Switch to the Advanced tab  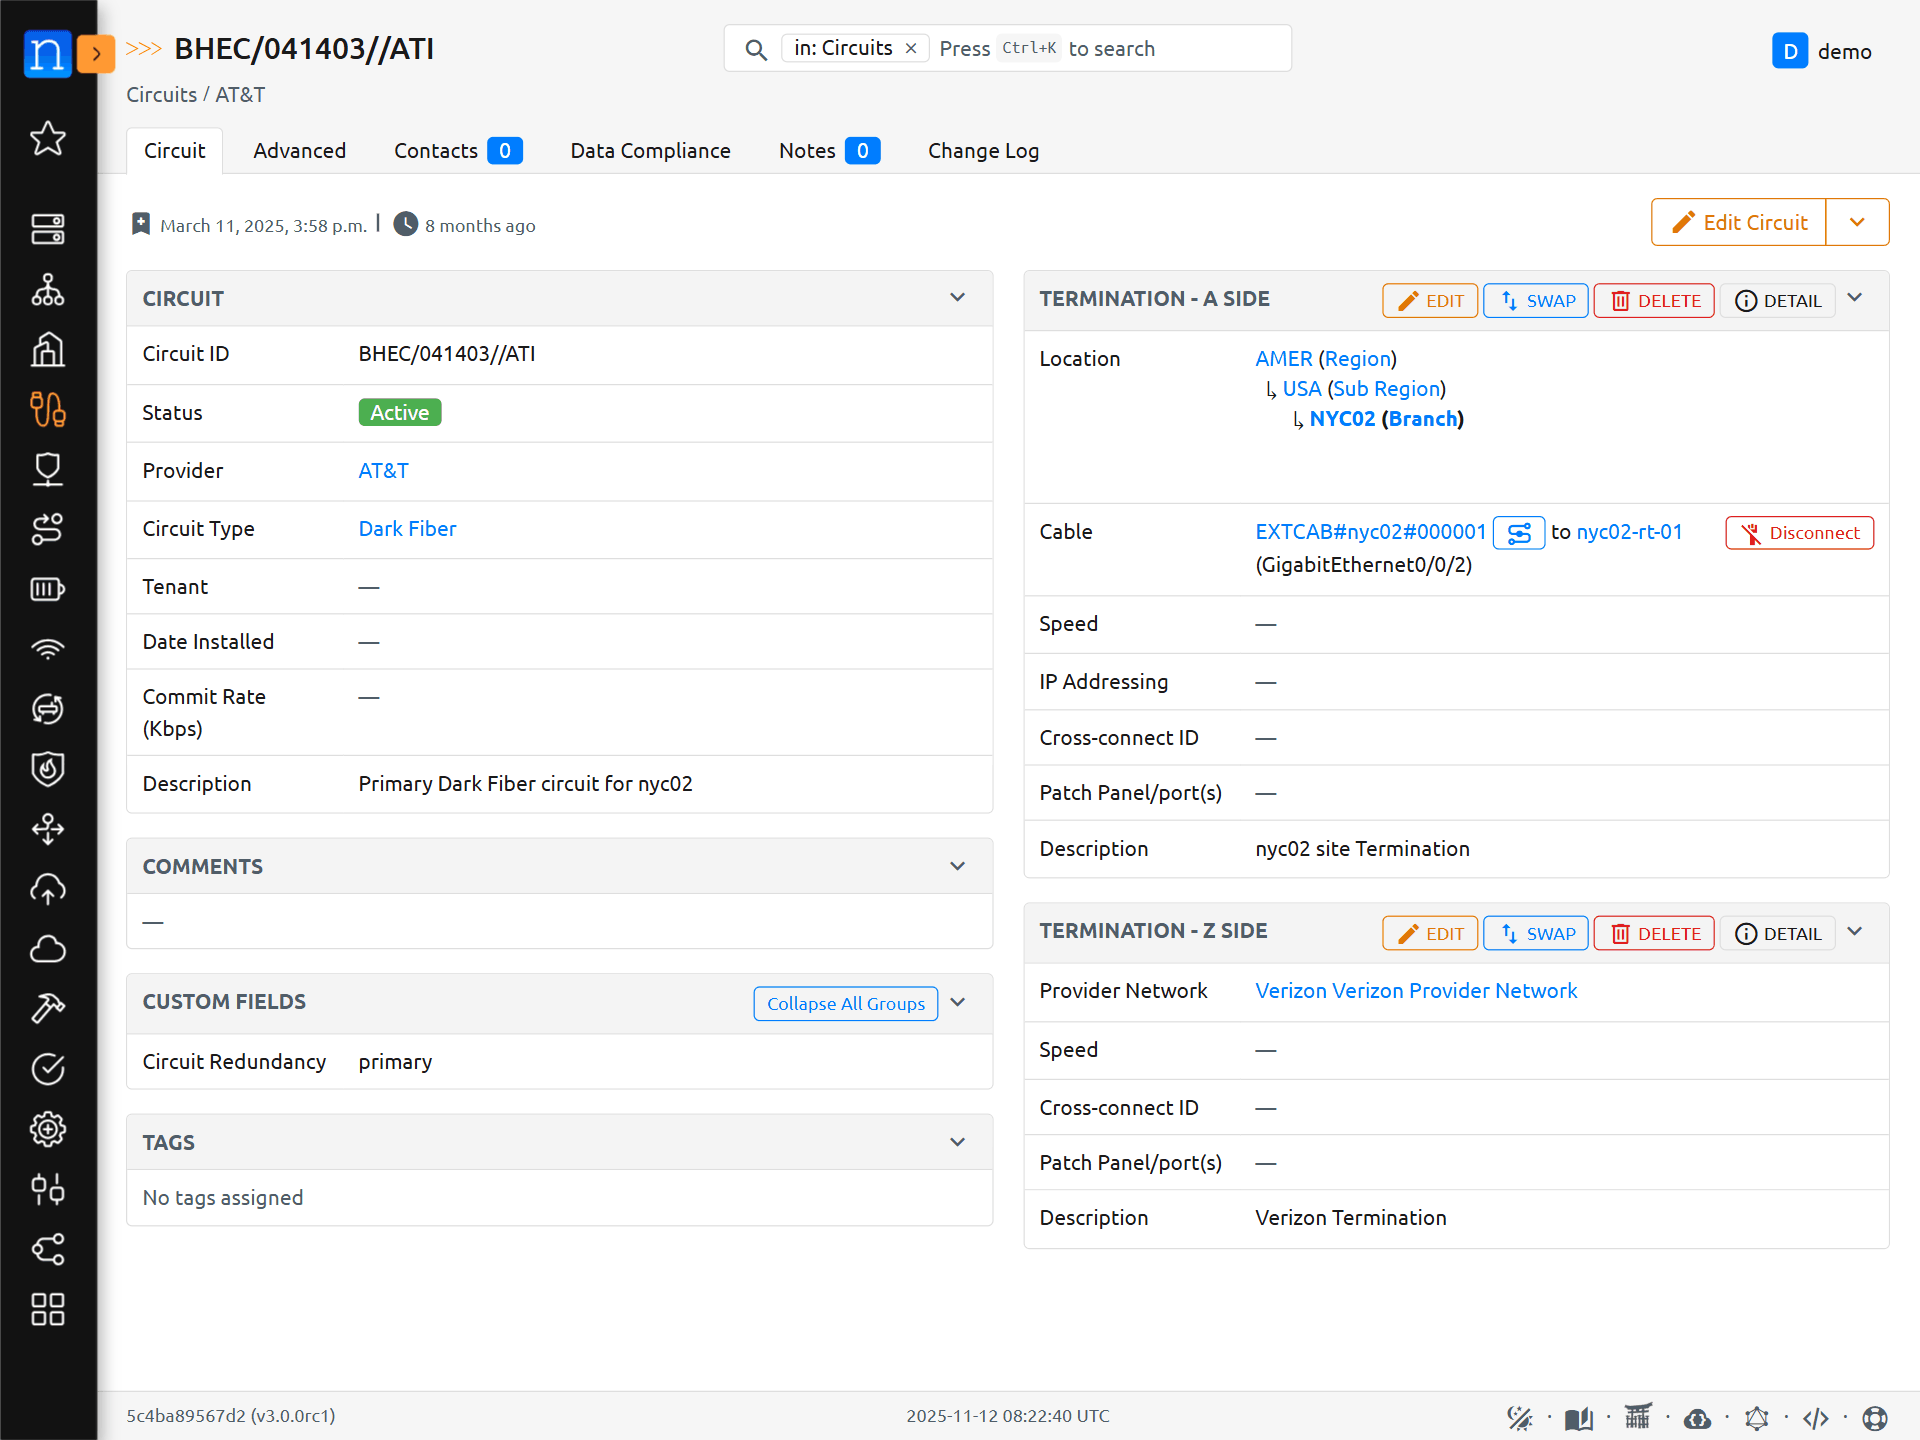[299, 151]
